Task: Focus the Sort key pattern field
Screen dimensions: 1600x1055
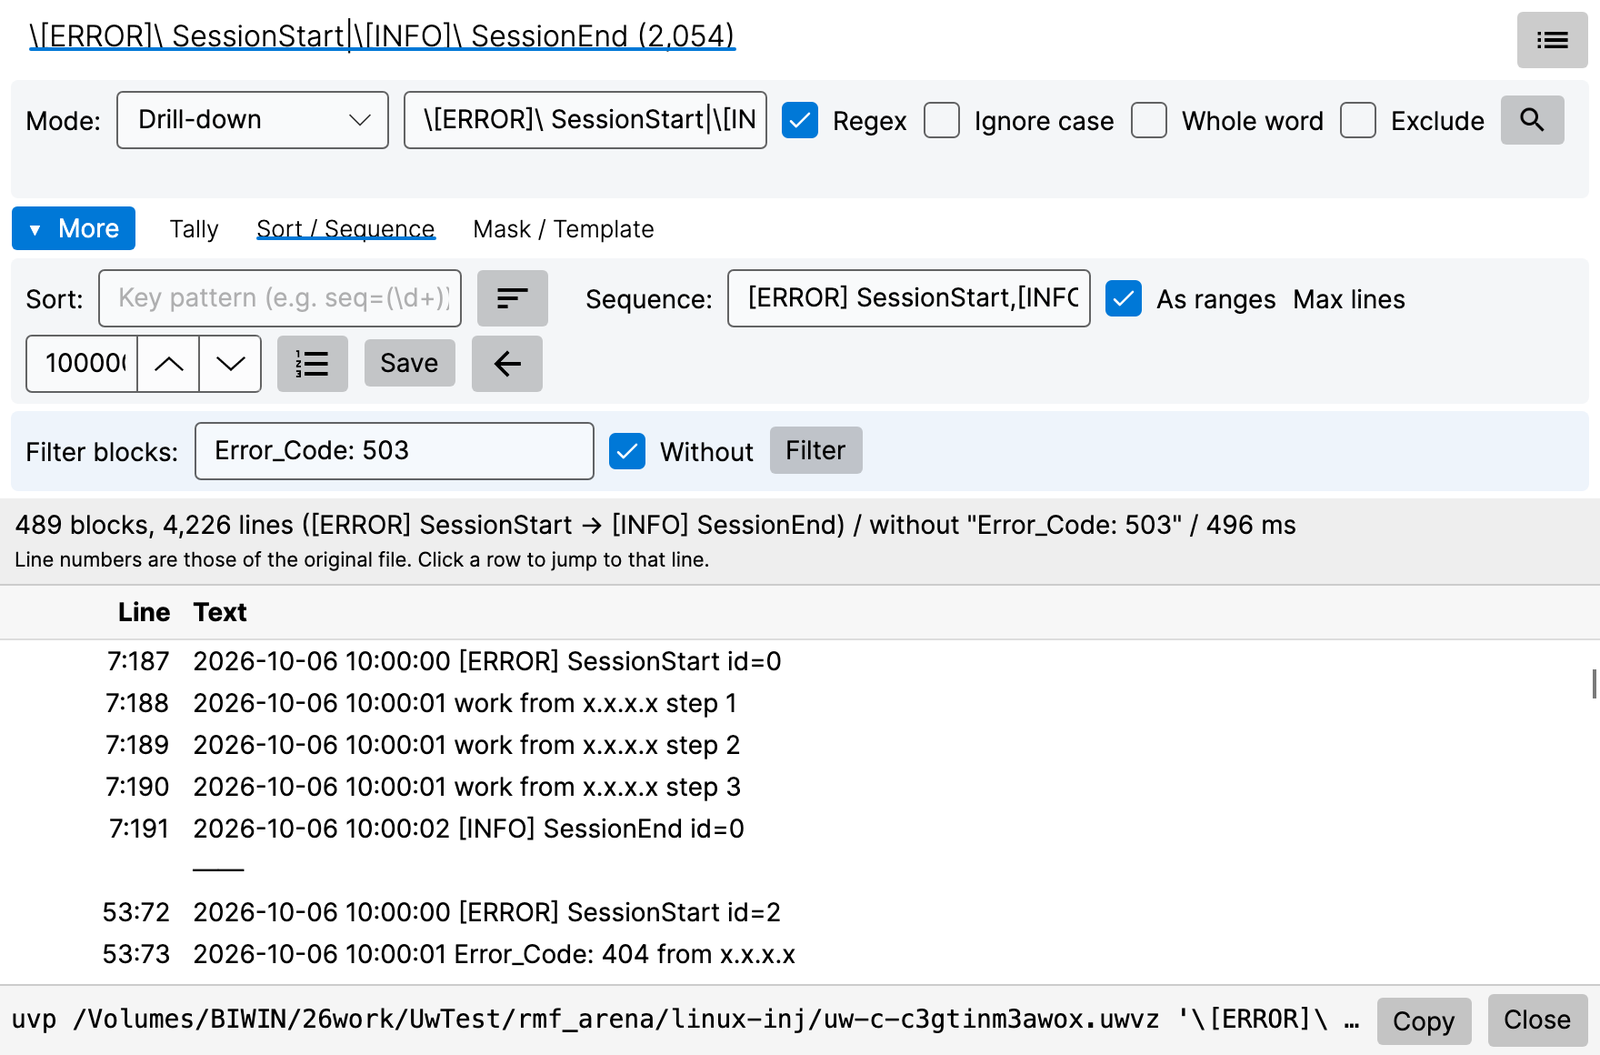Action: (x=280, y=298)
